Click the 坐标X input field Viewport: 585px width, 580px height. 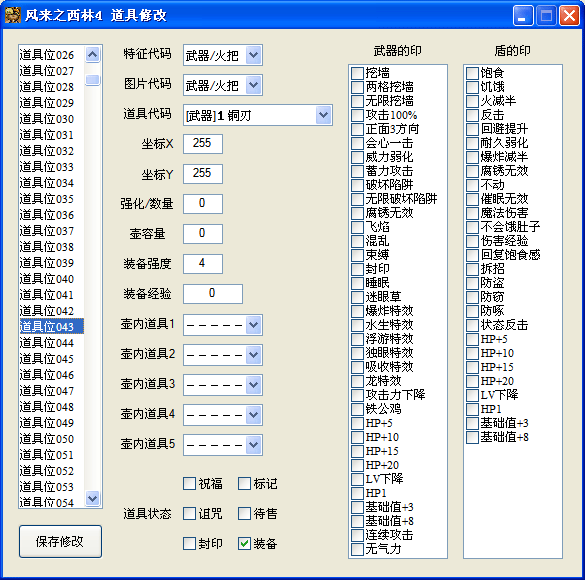pos(203,144)
